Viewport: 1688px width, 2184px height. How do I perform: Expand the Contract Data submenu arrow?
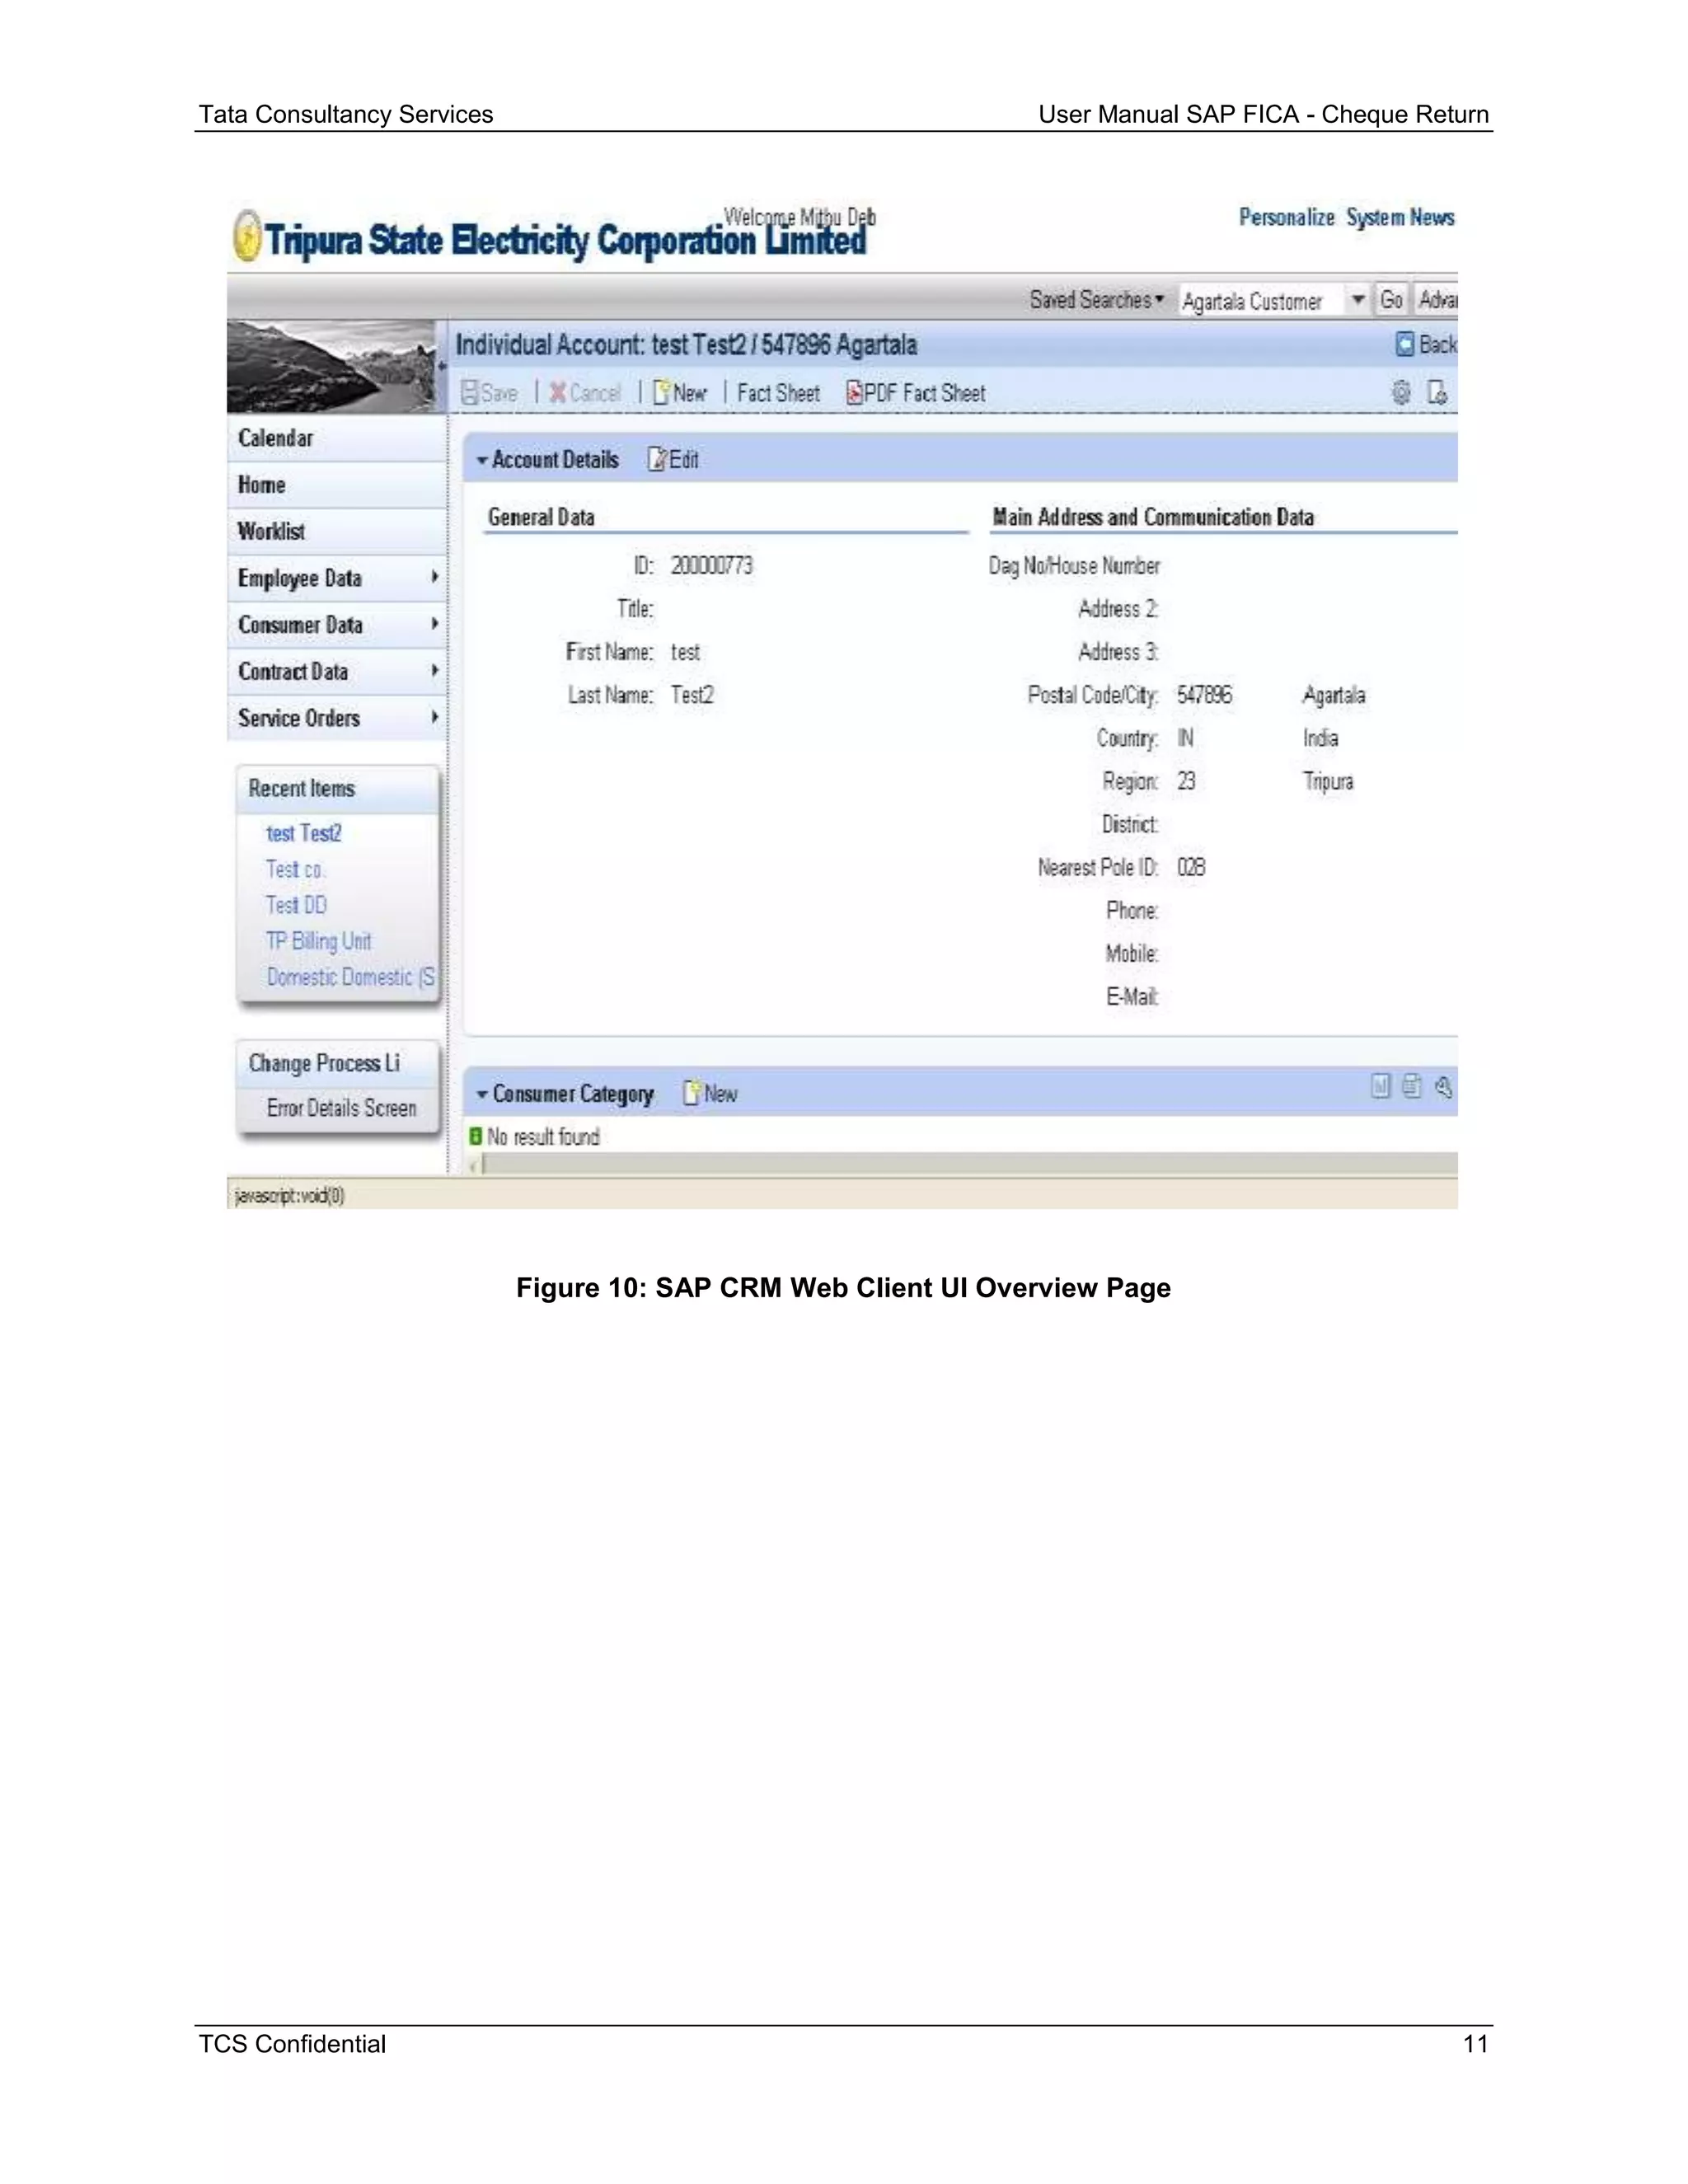click(x=434, y=671)
